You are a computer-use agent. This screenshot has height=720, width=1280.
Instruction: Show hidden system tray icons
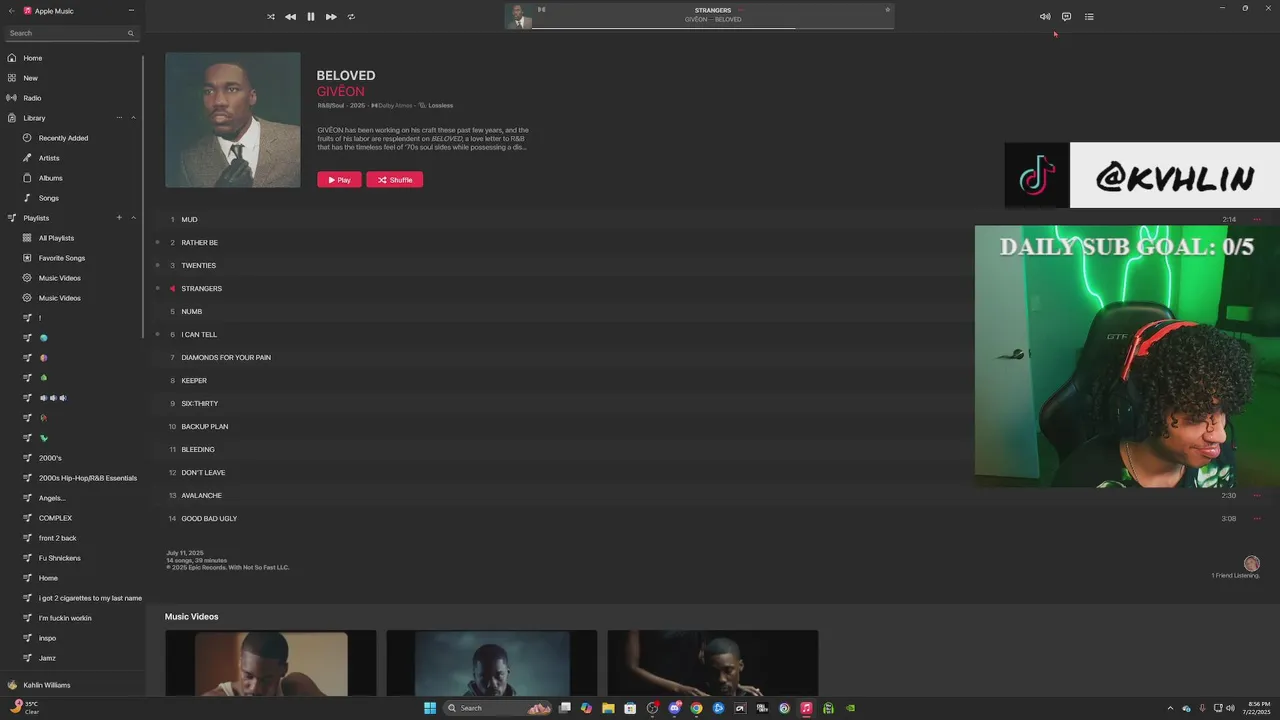(x=1170, y=708)
